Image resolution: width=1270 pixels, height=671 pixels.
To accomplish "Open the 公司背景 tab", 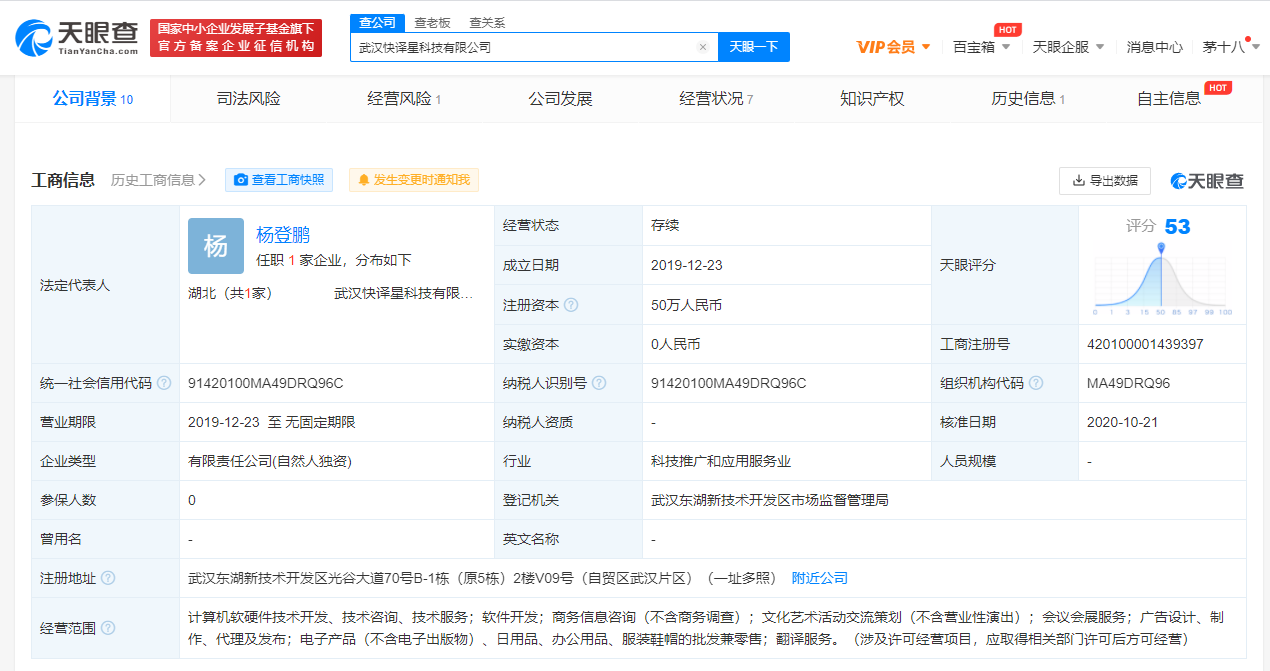I will [92, 98].
